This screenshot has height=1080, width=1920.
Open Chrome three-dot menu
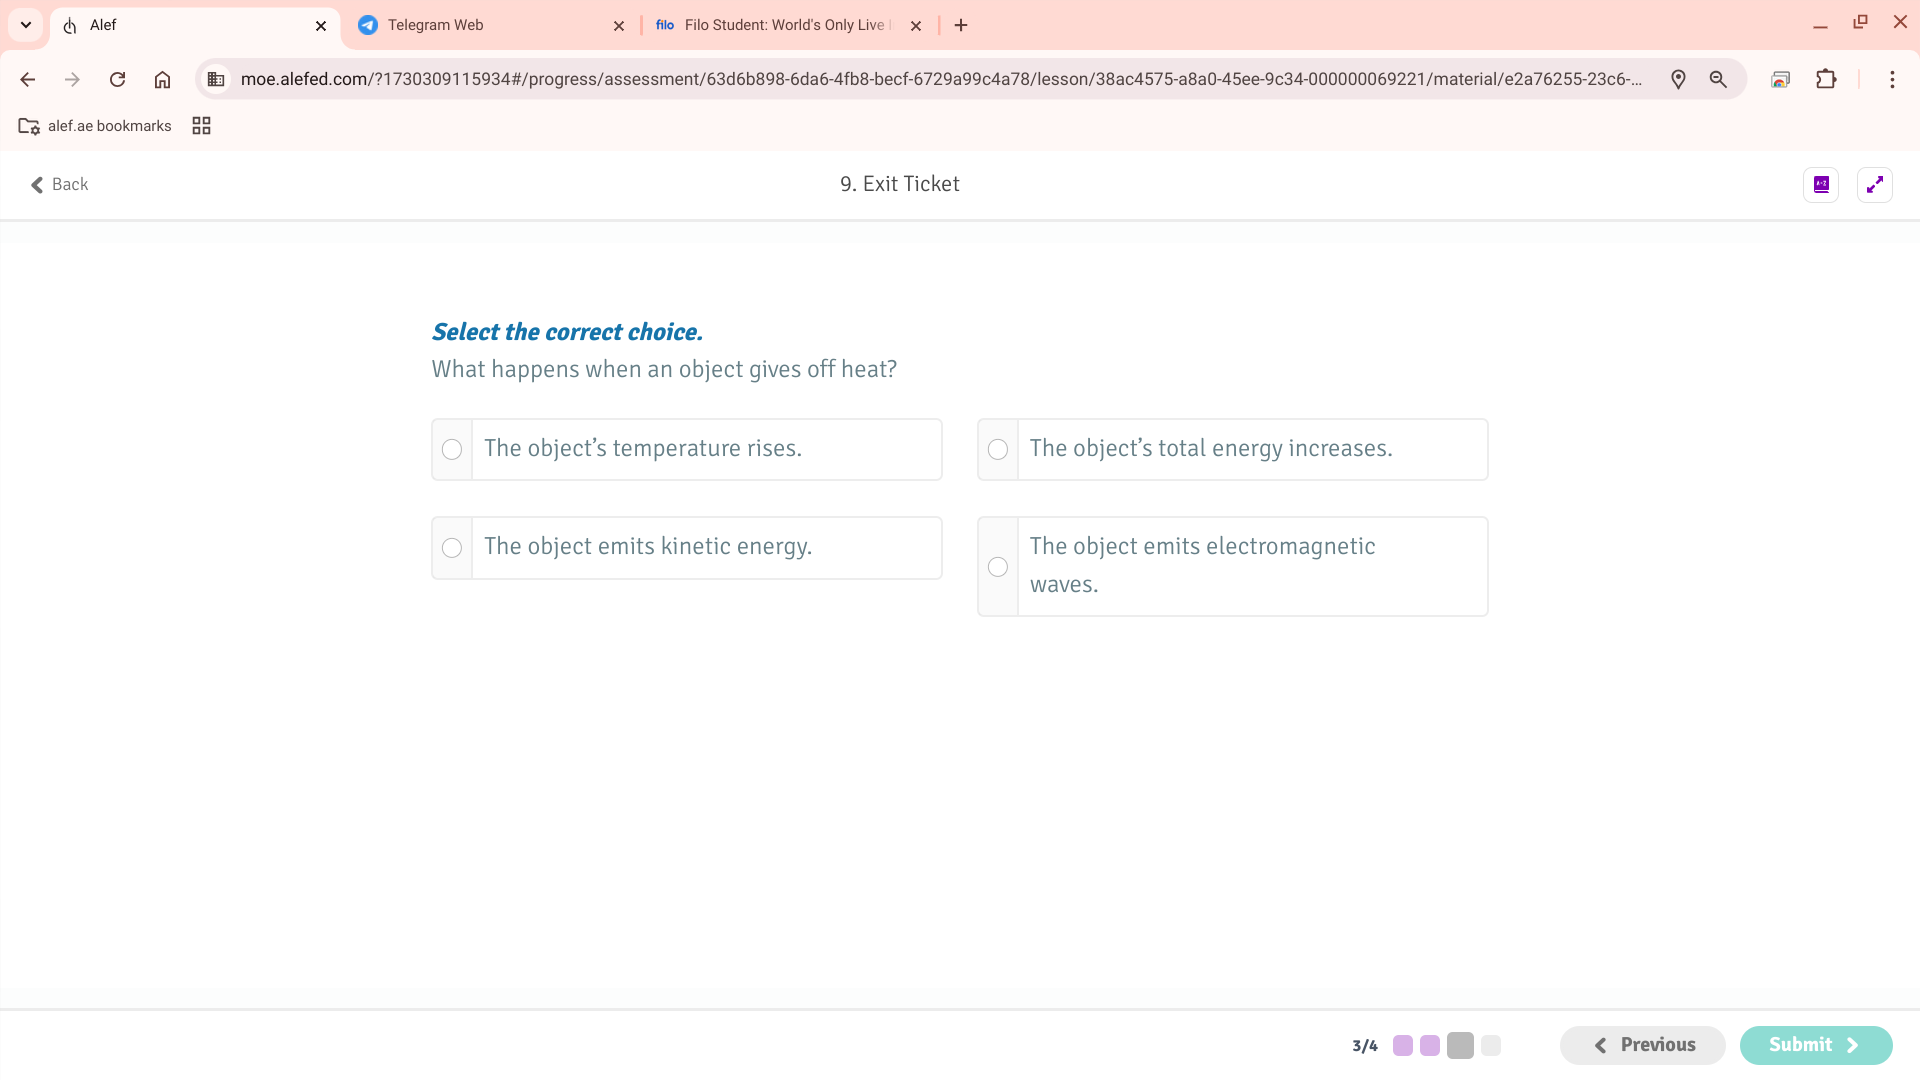[1891, 79]
